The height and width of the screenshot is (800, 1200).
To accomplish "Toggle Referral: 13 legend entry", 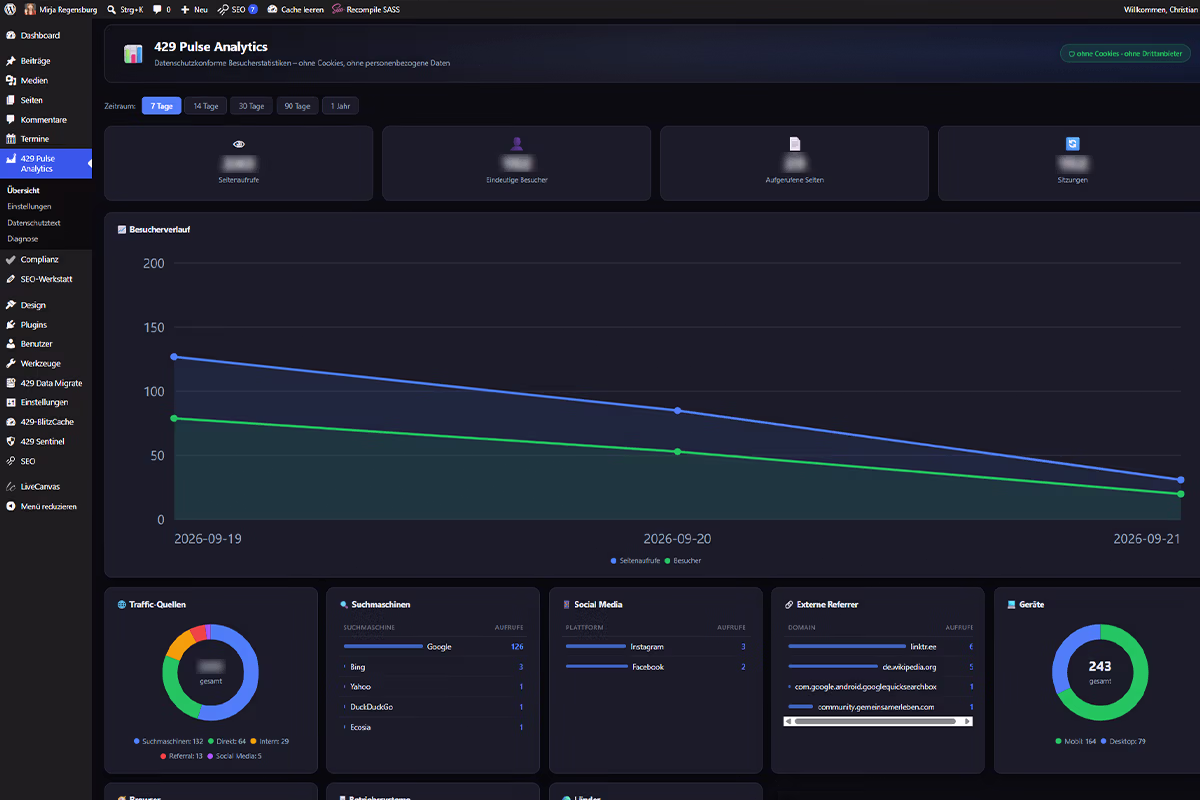I will 181,756.
